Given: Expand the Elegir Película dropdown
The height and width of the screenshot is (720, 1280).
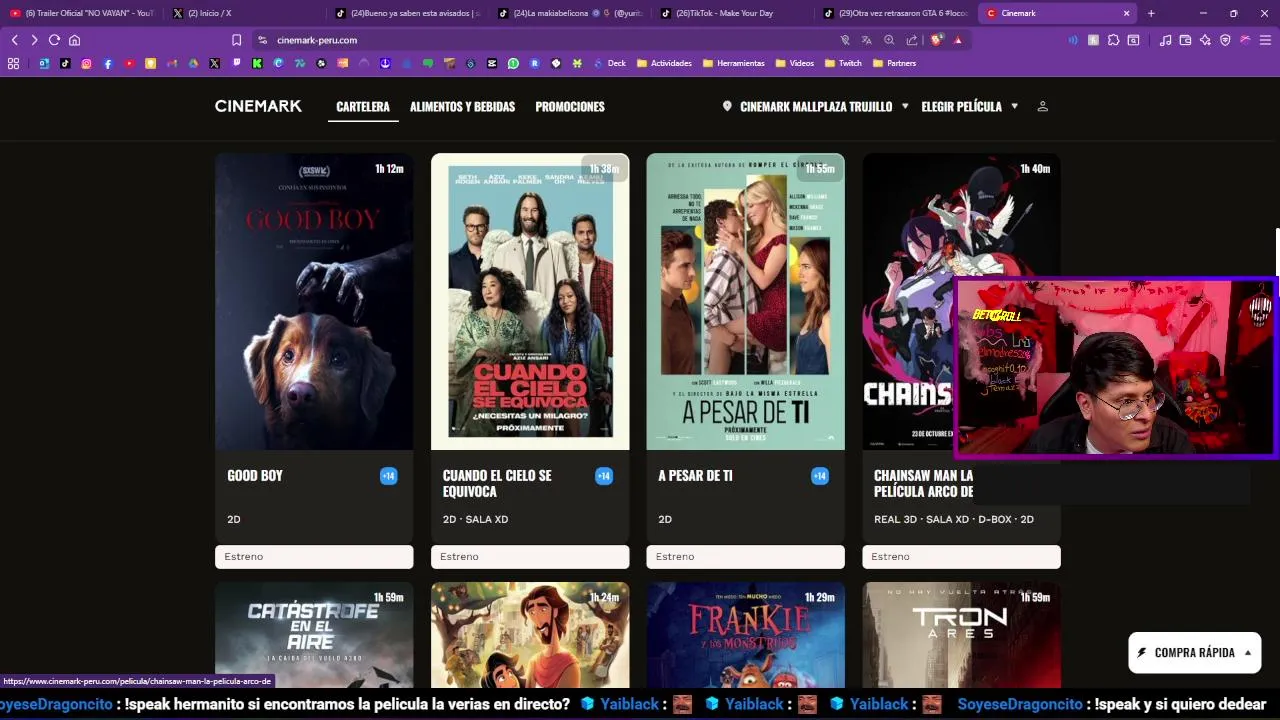Looking at the screenshot, I should coord(969,106).
